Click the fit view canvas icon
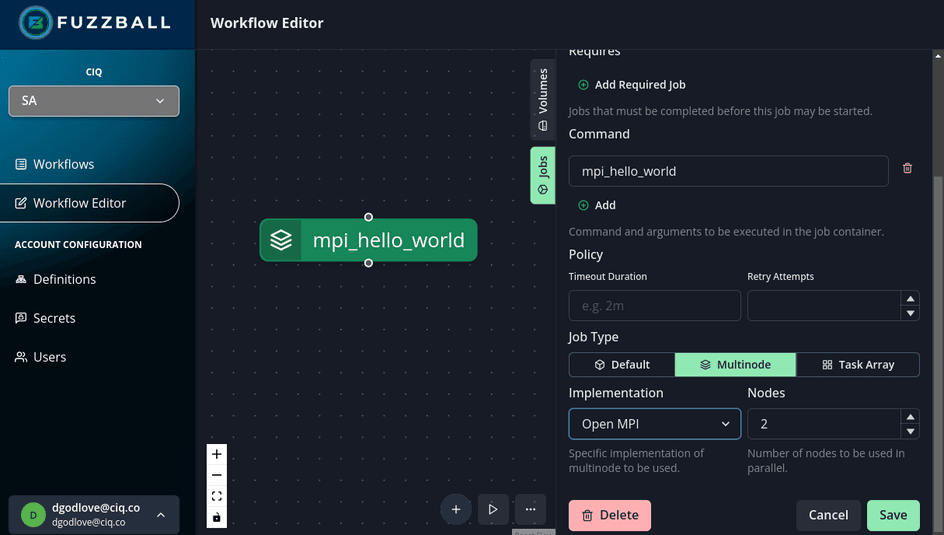Viewport: 944px width, 535px height. point(217,496)
